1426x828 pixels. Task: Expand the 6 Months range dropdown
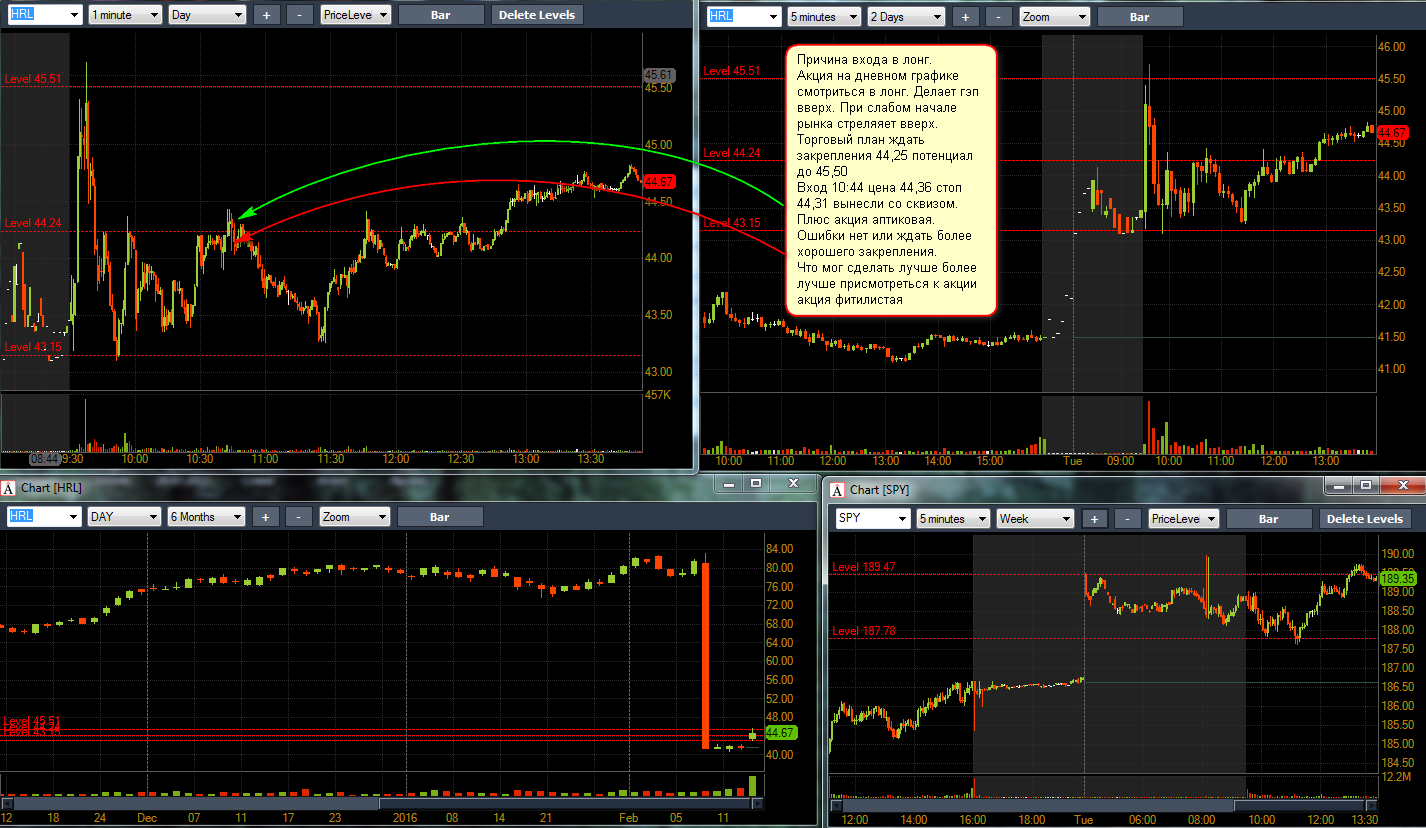[206, 517]
